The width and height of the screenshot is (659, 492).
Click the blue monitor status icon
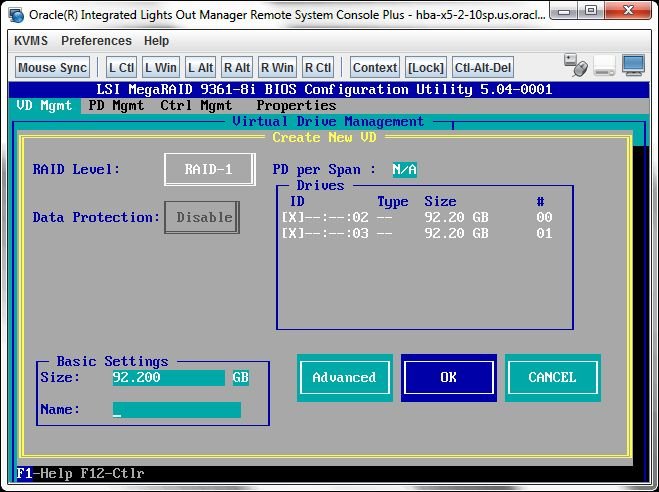click(x=633, y=66)
